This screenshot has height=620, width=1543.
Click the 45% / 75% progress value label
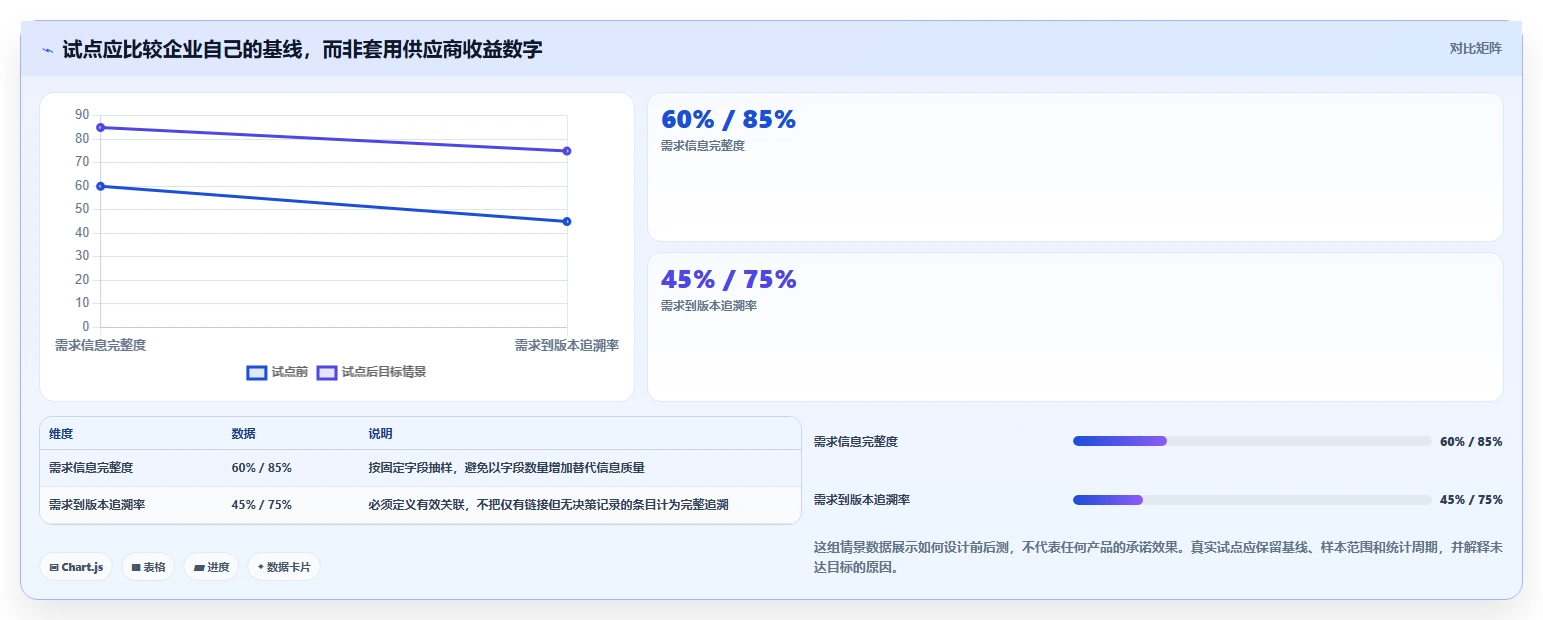point(1471,500)
